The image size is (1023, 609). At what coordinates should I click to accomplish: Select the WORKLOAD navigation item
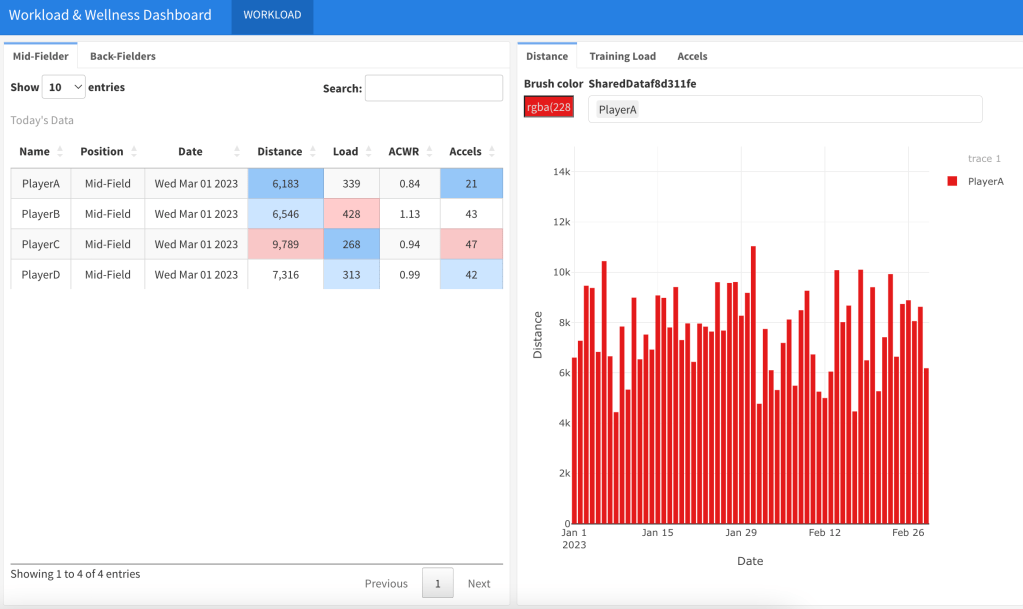click(x=272, y=16)
